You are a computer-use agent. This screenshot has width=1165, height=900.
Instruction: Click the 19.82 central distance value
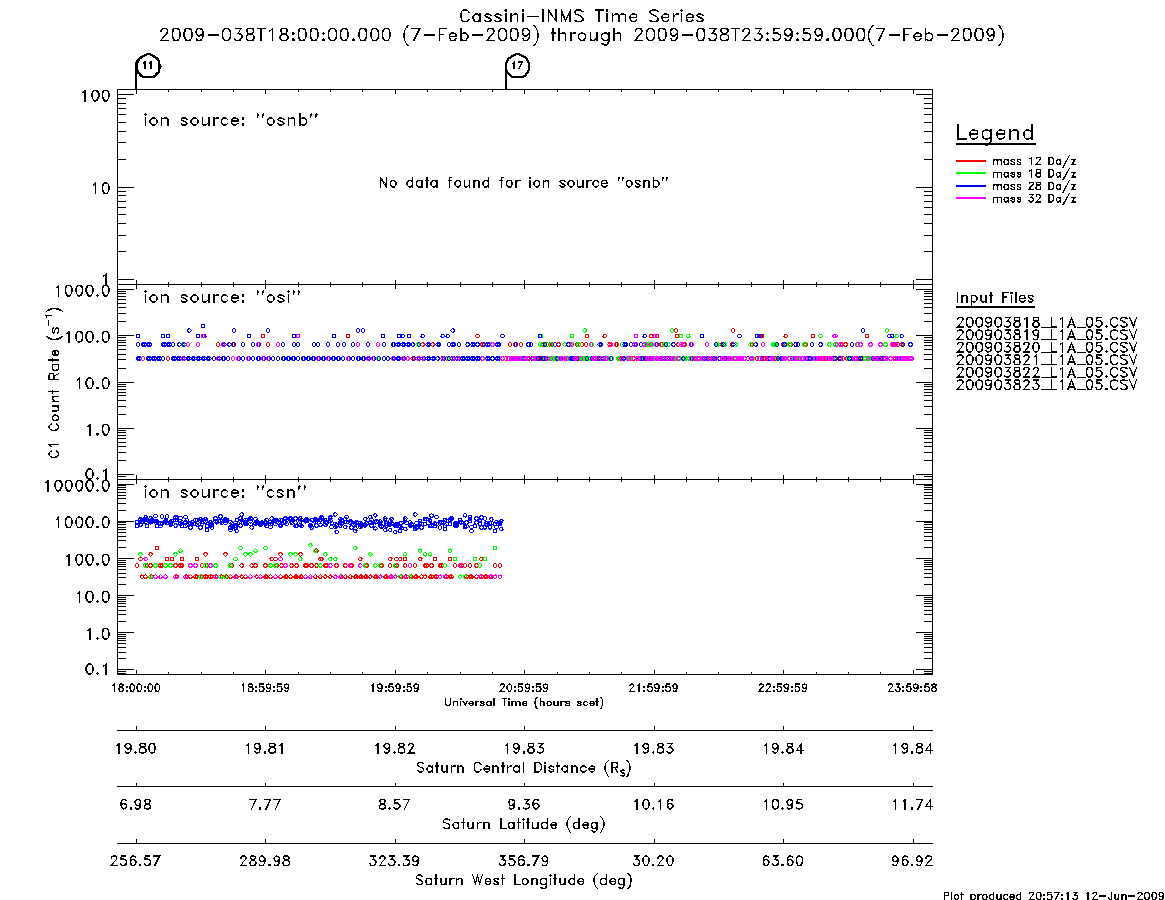(395, 748)
